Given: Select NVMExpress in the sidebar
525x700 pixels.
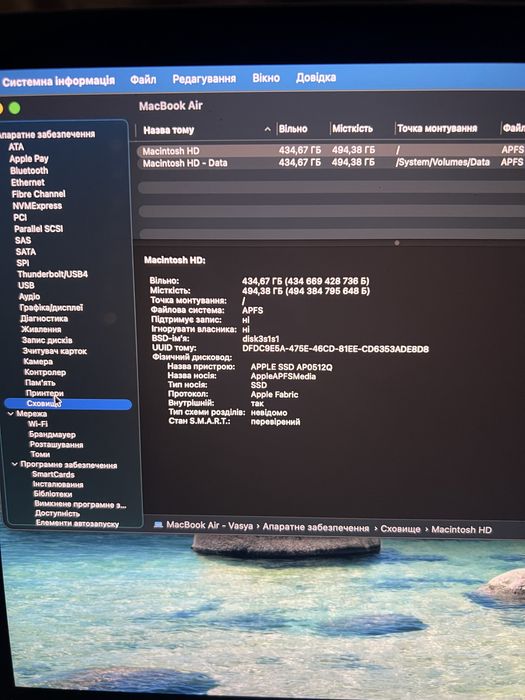Looking at the screenshot, I should [x=37, y=206].
